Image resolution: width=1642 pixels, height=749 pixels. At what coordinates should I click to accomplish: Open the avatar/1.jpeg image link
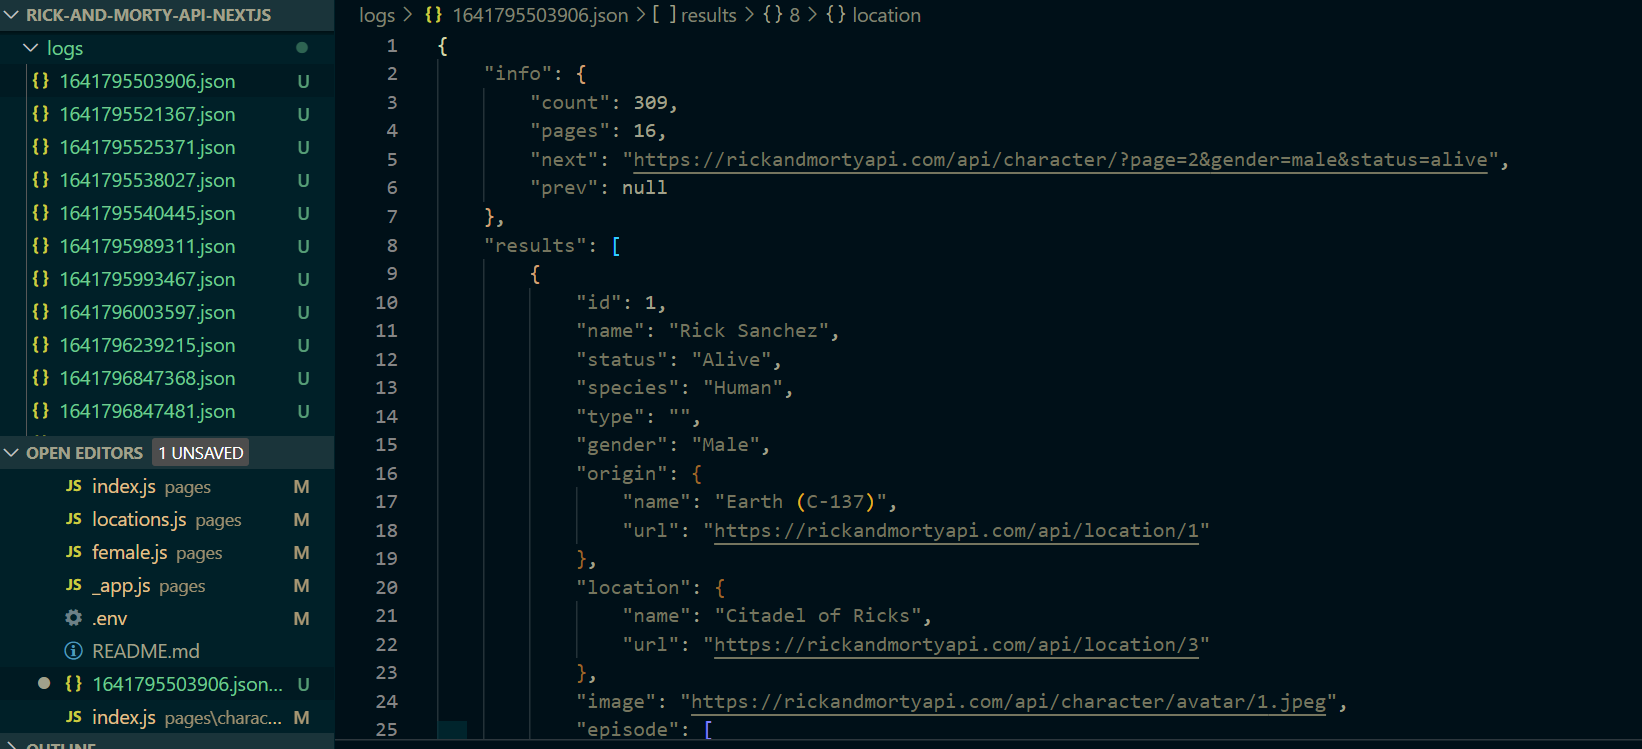(x=1009, y=702)
